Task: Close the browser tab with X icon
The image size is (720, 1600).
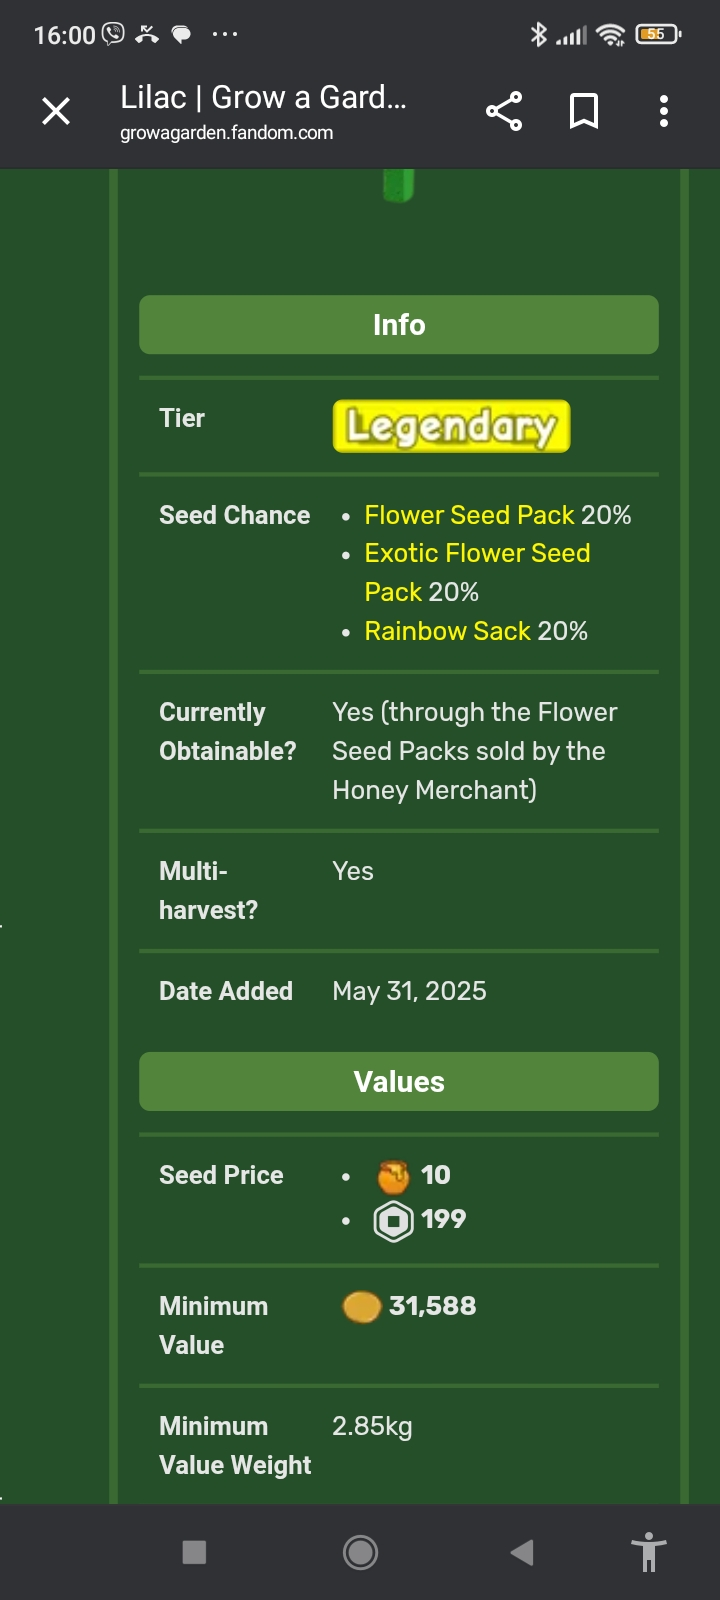Action: (x=56, y=111)
